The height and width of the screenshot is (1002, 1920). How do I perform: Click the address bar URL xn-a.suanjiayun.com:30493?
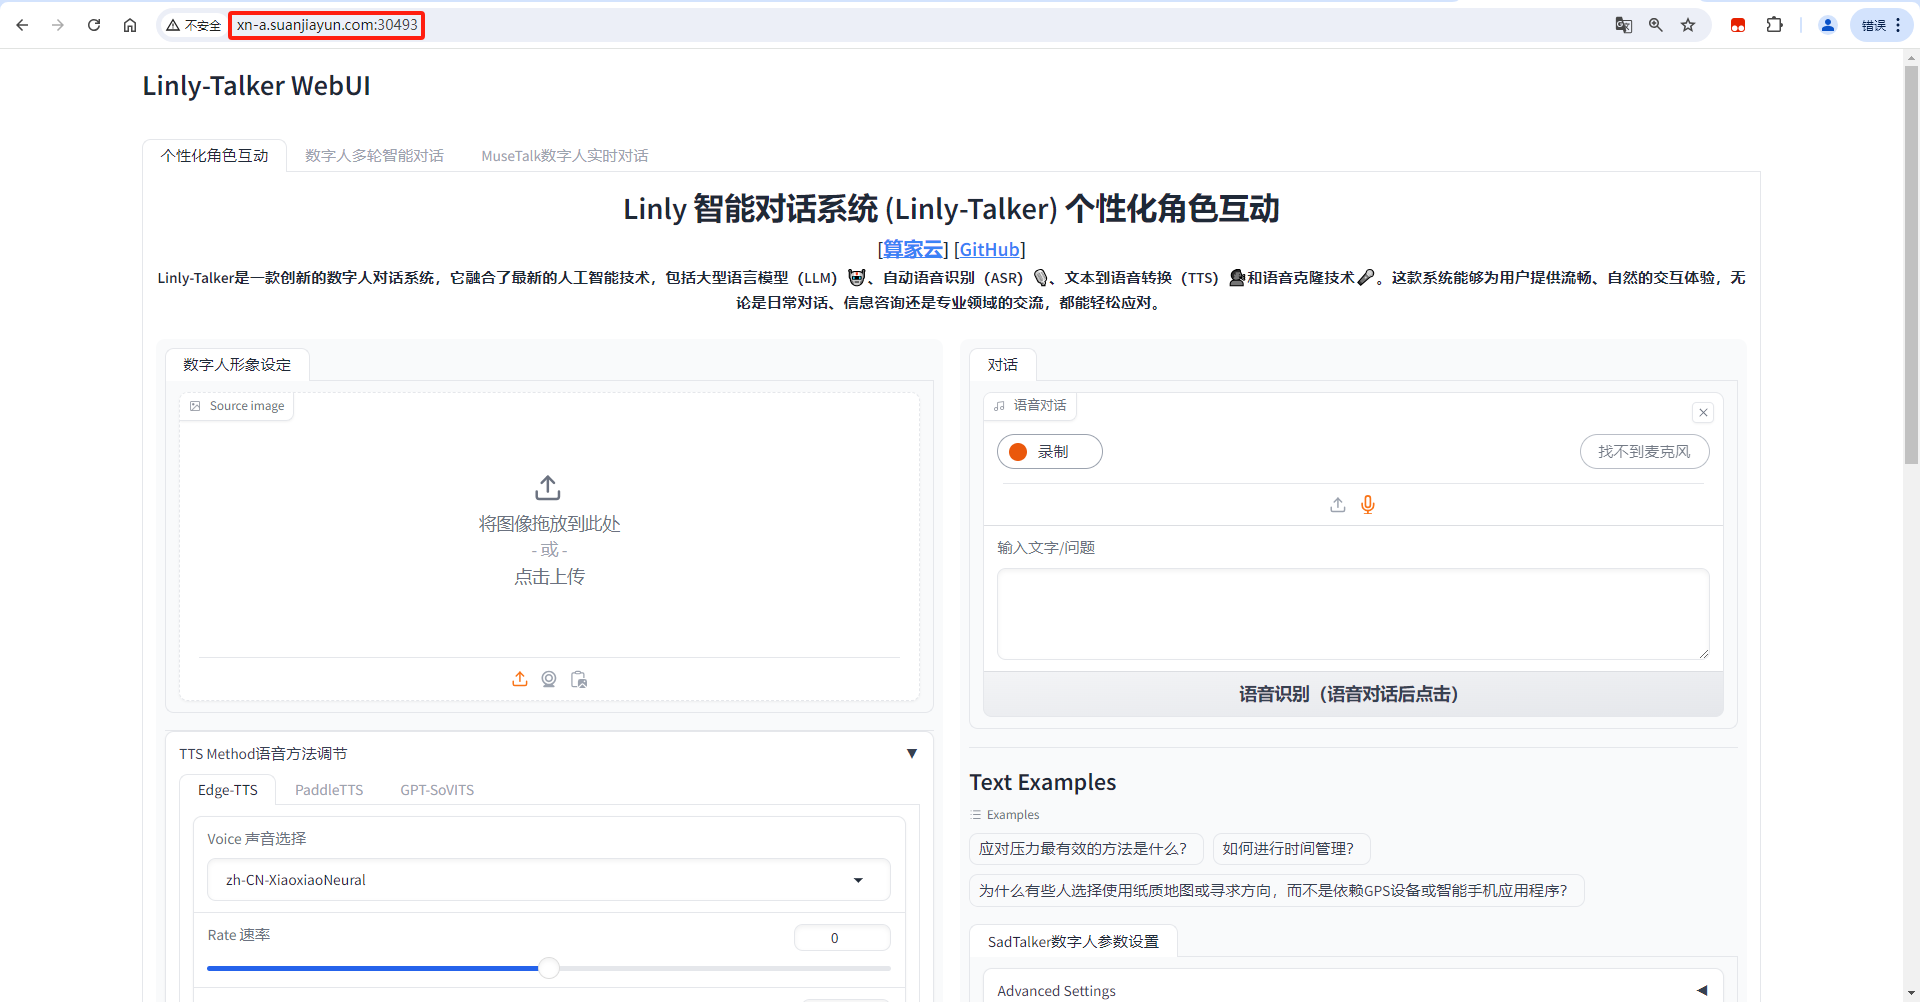click(327, 25)
